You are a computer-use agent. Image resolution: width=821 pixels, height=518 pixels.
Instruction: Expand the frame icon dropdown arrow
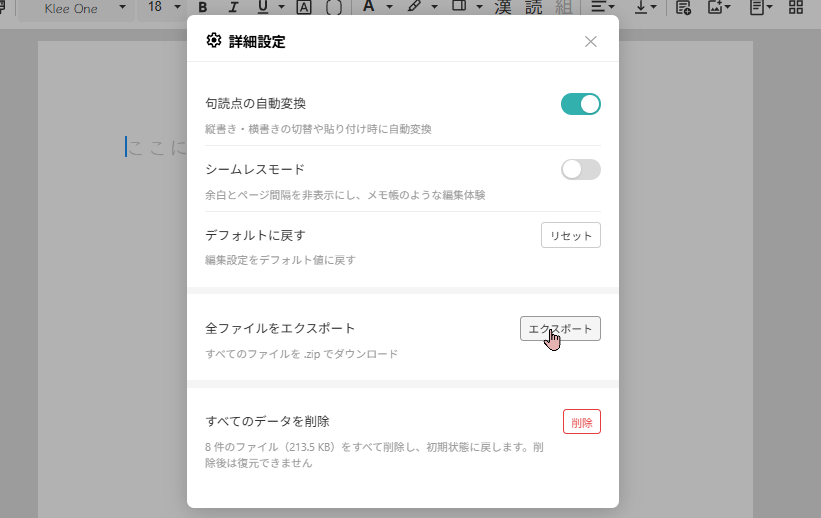point(480,7)
